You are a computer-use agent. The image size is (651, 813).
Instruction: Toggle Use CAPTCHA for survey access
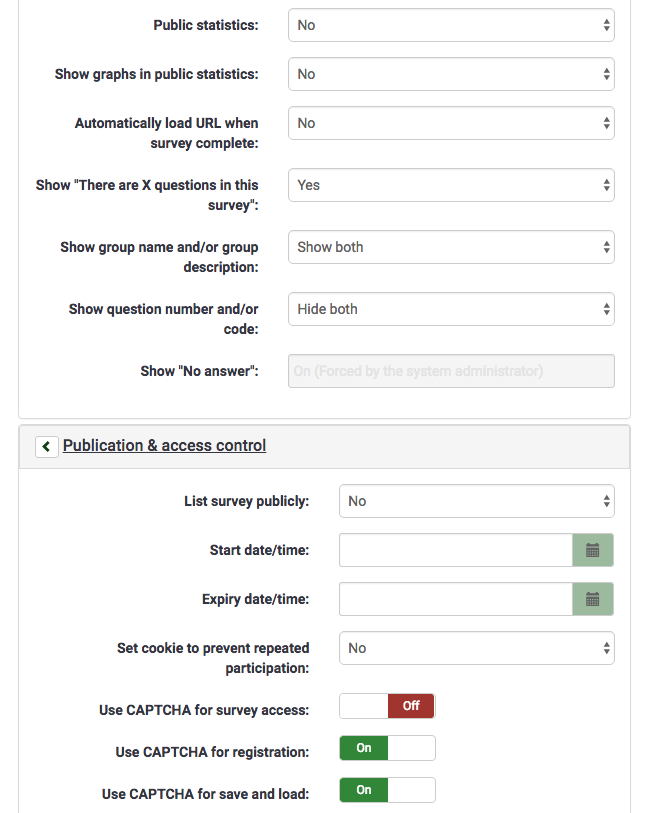[387, 706]
